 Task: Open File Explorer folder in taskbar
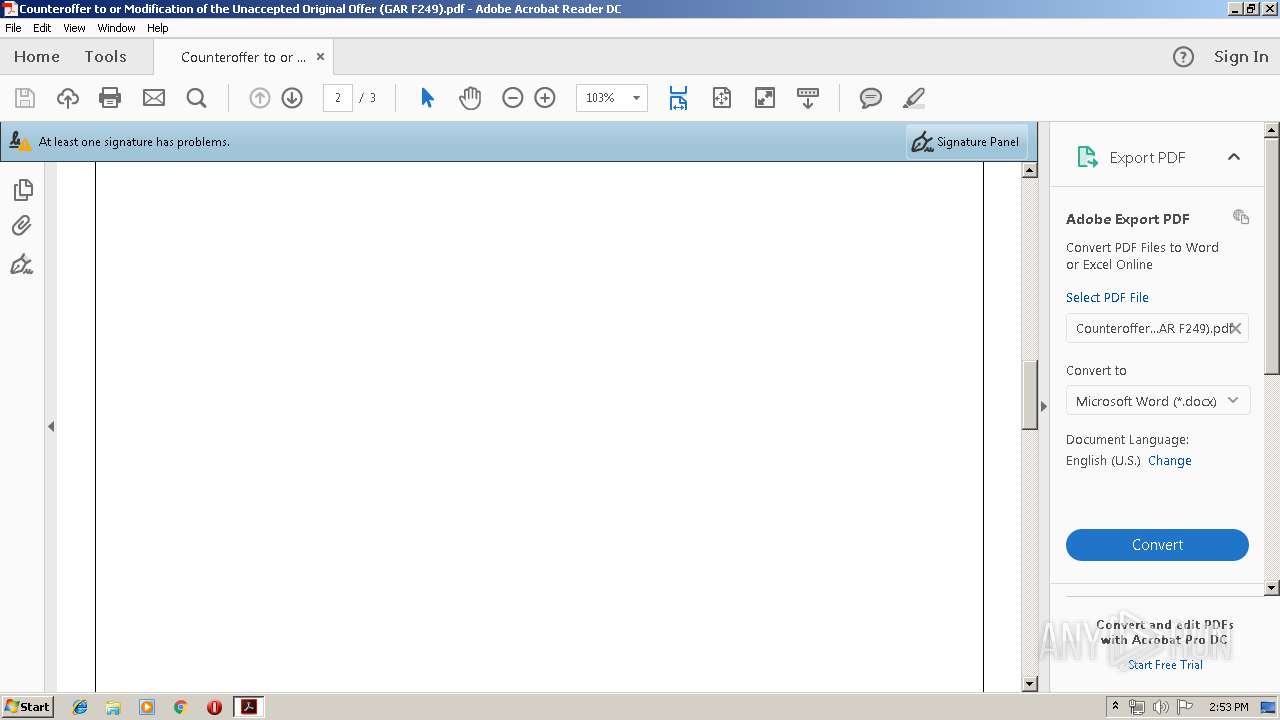tap(113, 707)
